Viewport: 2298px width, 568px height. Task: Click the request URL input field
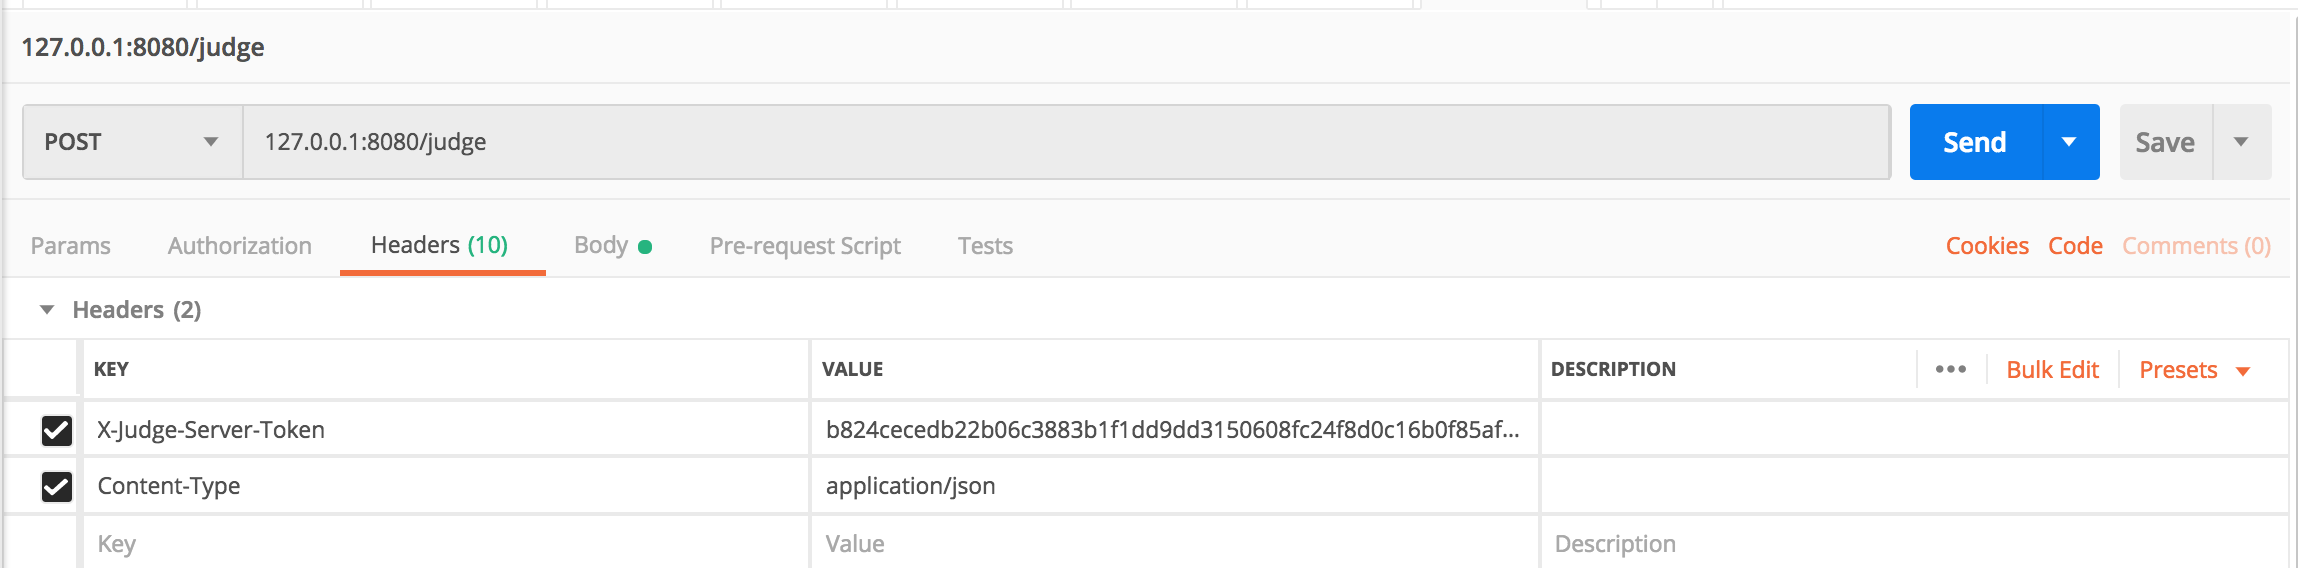(1065, 142)
